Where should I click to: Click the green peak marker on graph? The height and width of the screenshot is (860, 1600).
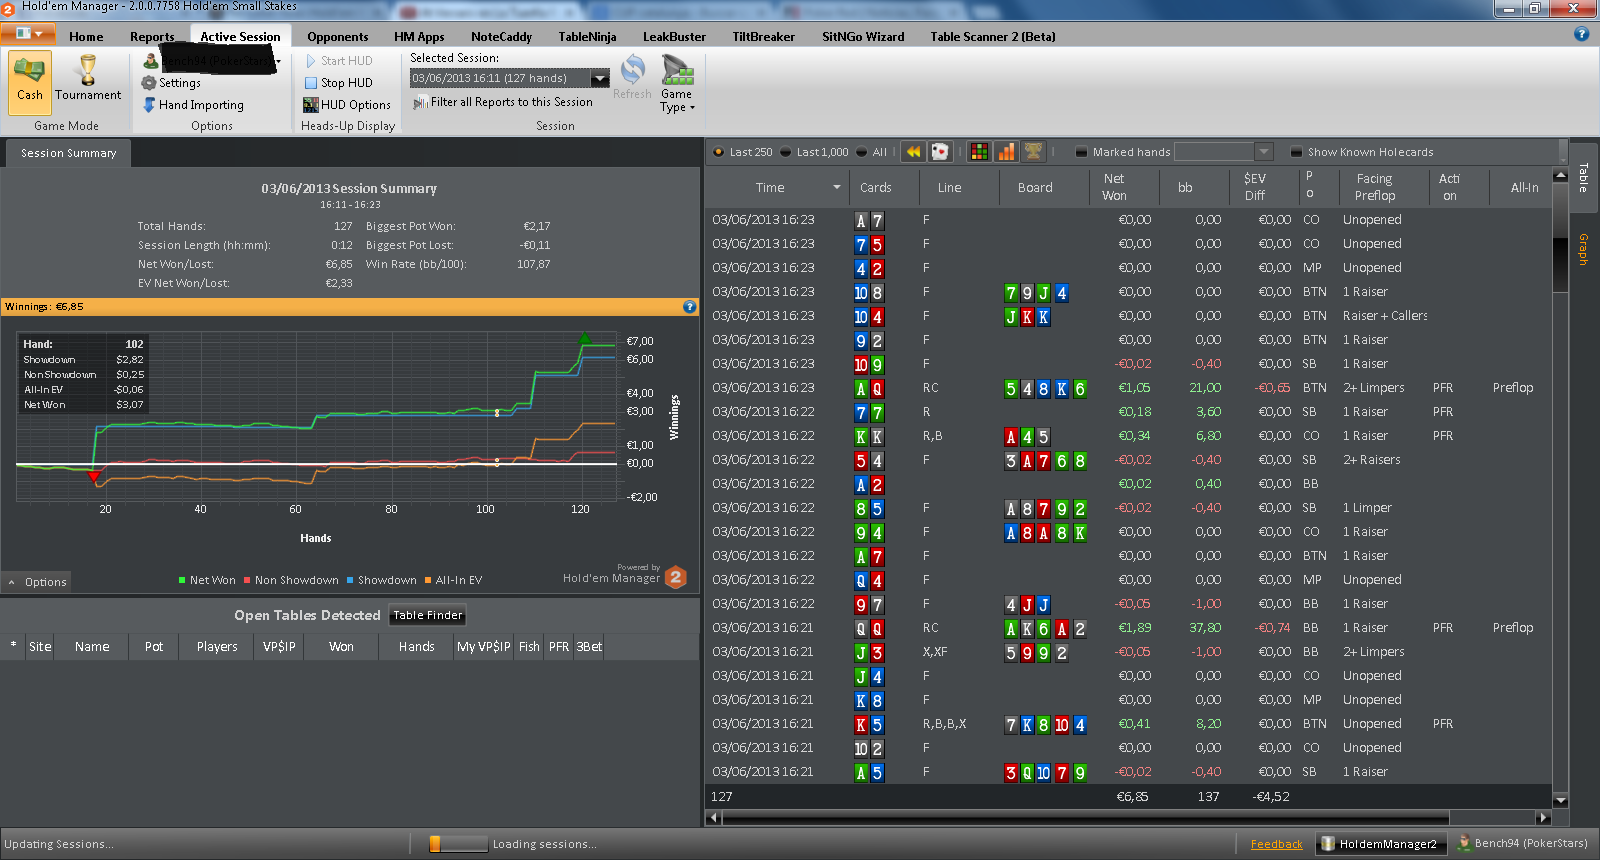(x=585, y=339)
